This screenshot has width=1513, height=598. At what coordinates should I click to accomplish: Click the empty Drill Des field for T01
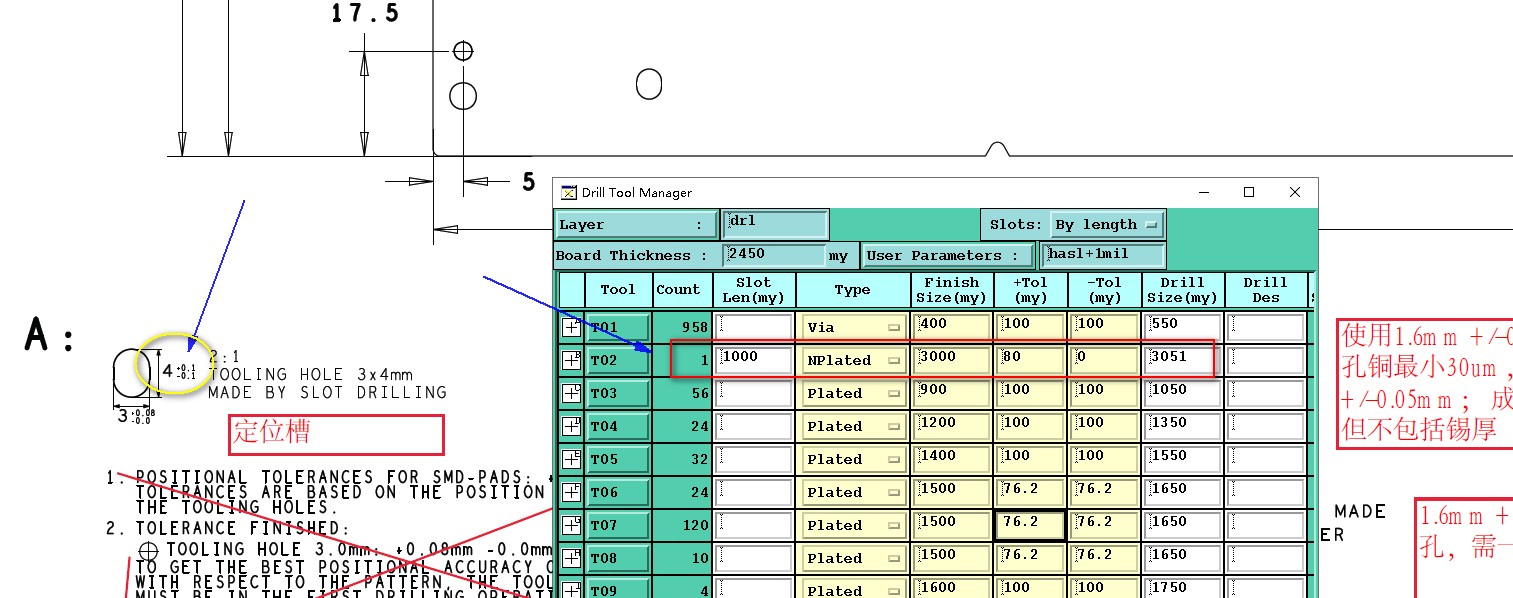pyautogui.click(x=1266, y=327)
